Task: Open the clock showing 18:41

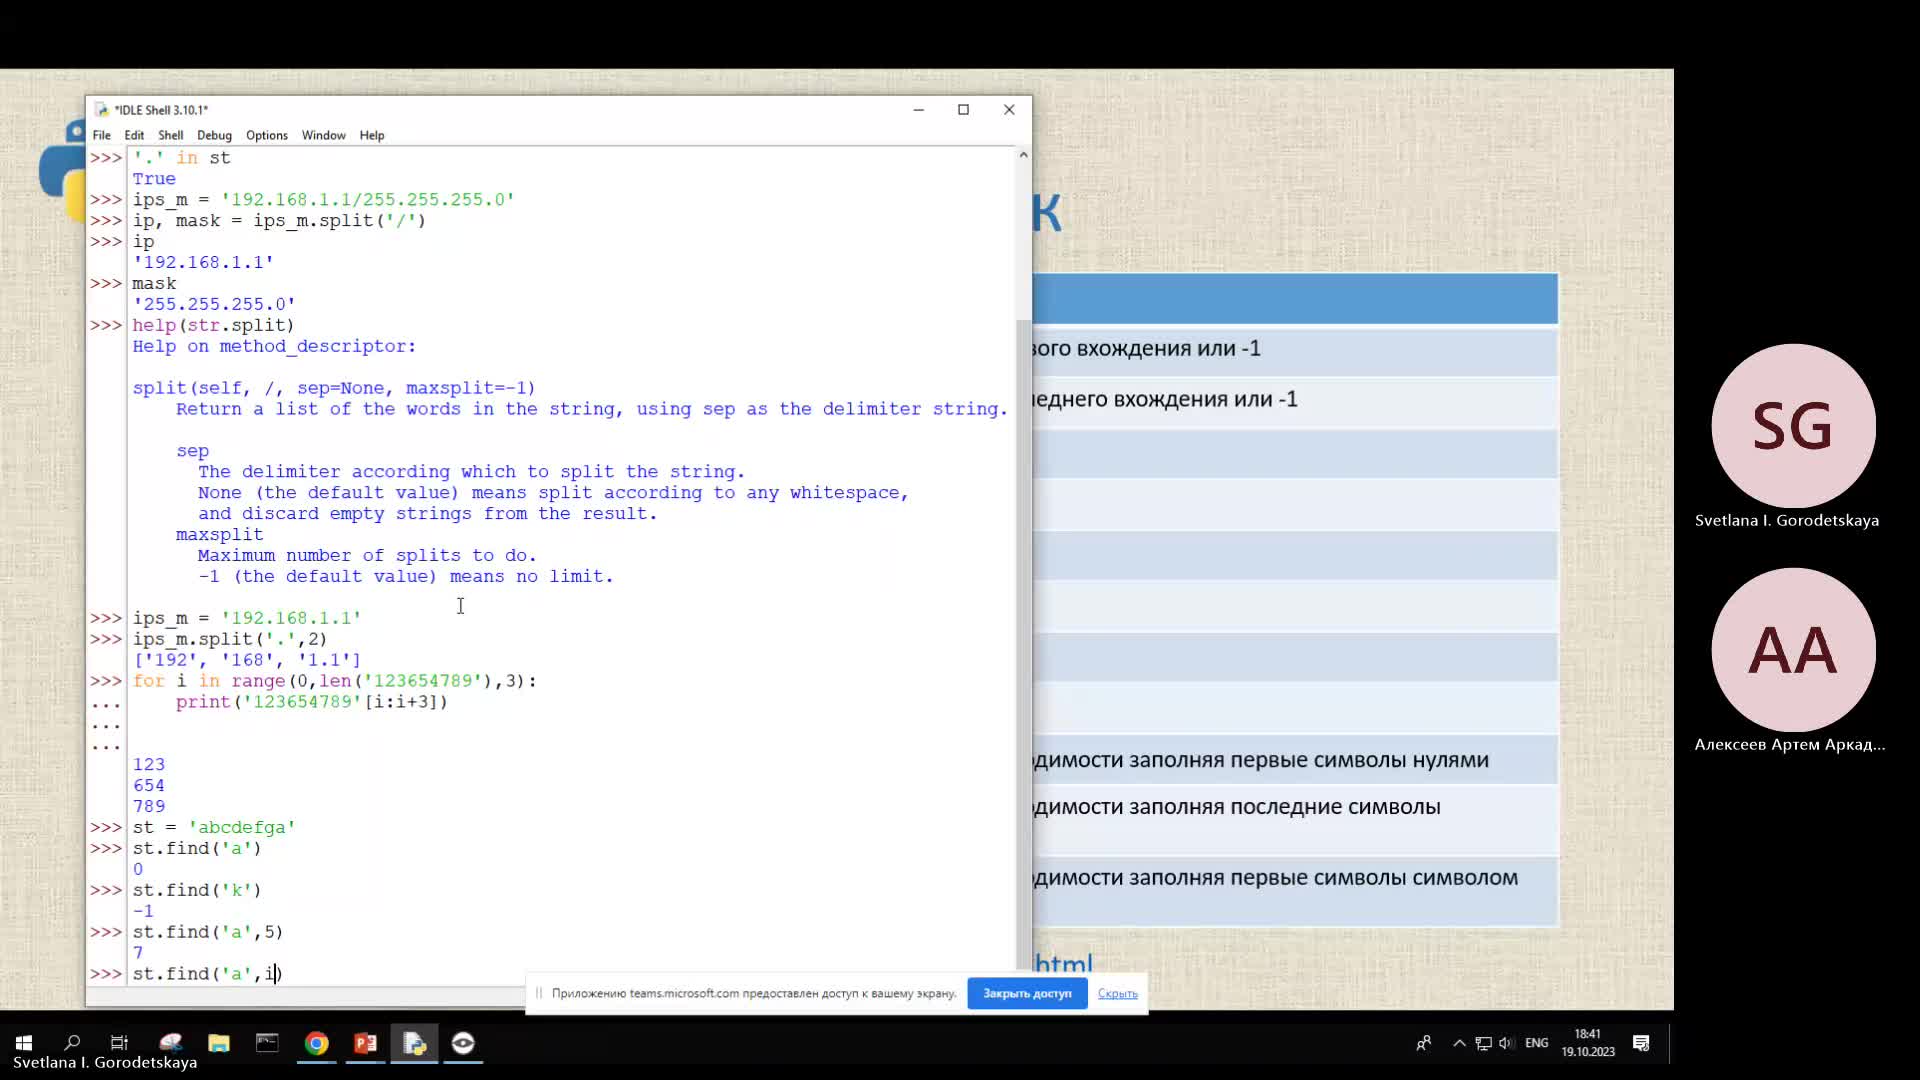Action: [x=1588, y=1043]
